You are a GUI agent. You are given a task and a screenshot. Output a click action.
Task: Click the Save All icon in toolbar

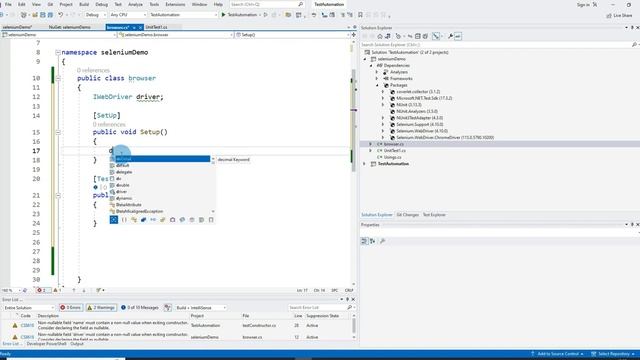[50, 15]
